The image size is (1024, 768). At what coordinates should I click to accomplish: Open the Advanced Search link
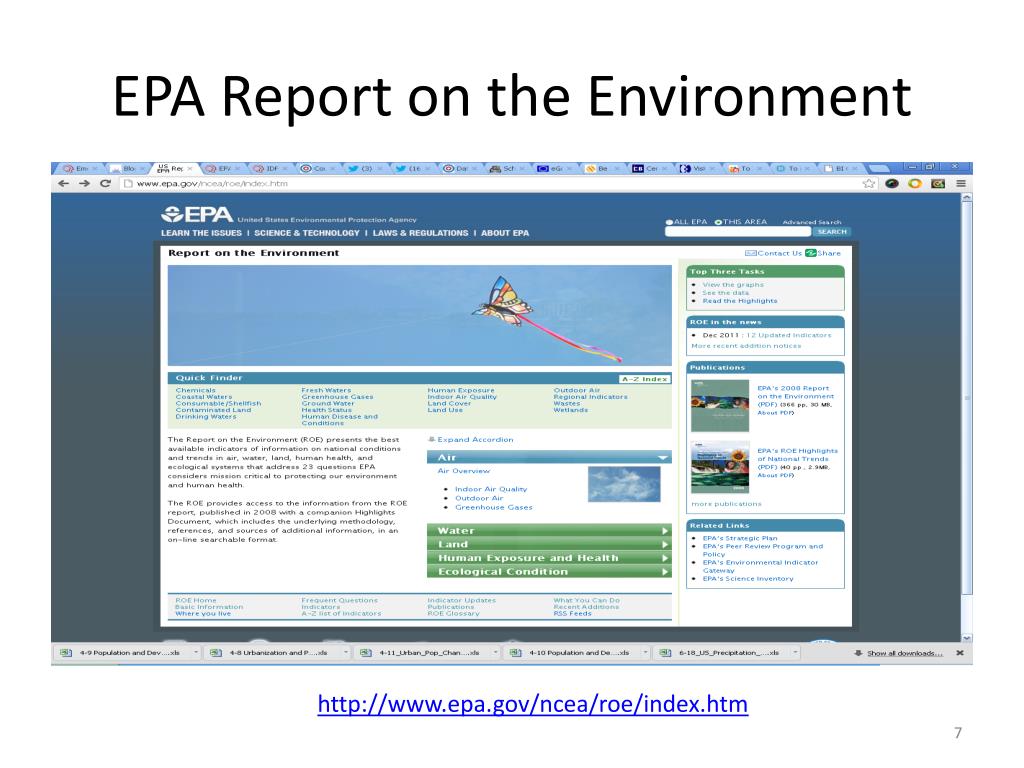[x=812, y=222]
